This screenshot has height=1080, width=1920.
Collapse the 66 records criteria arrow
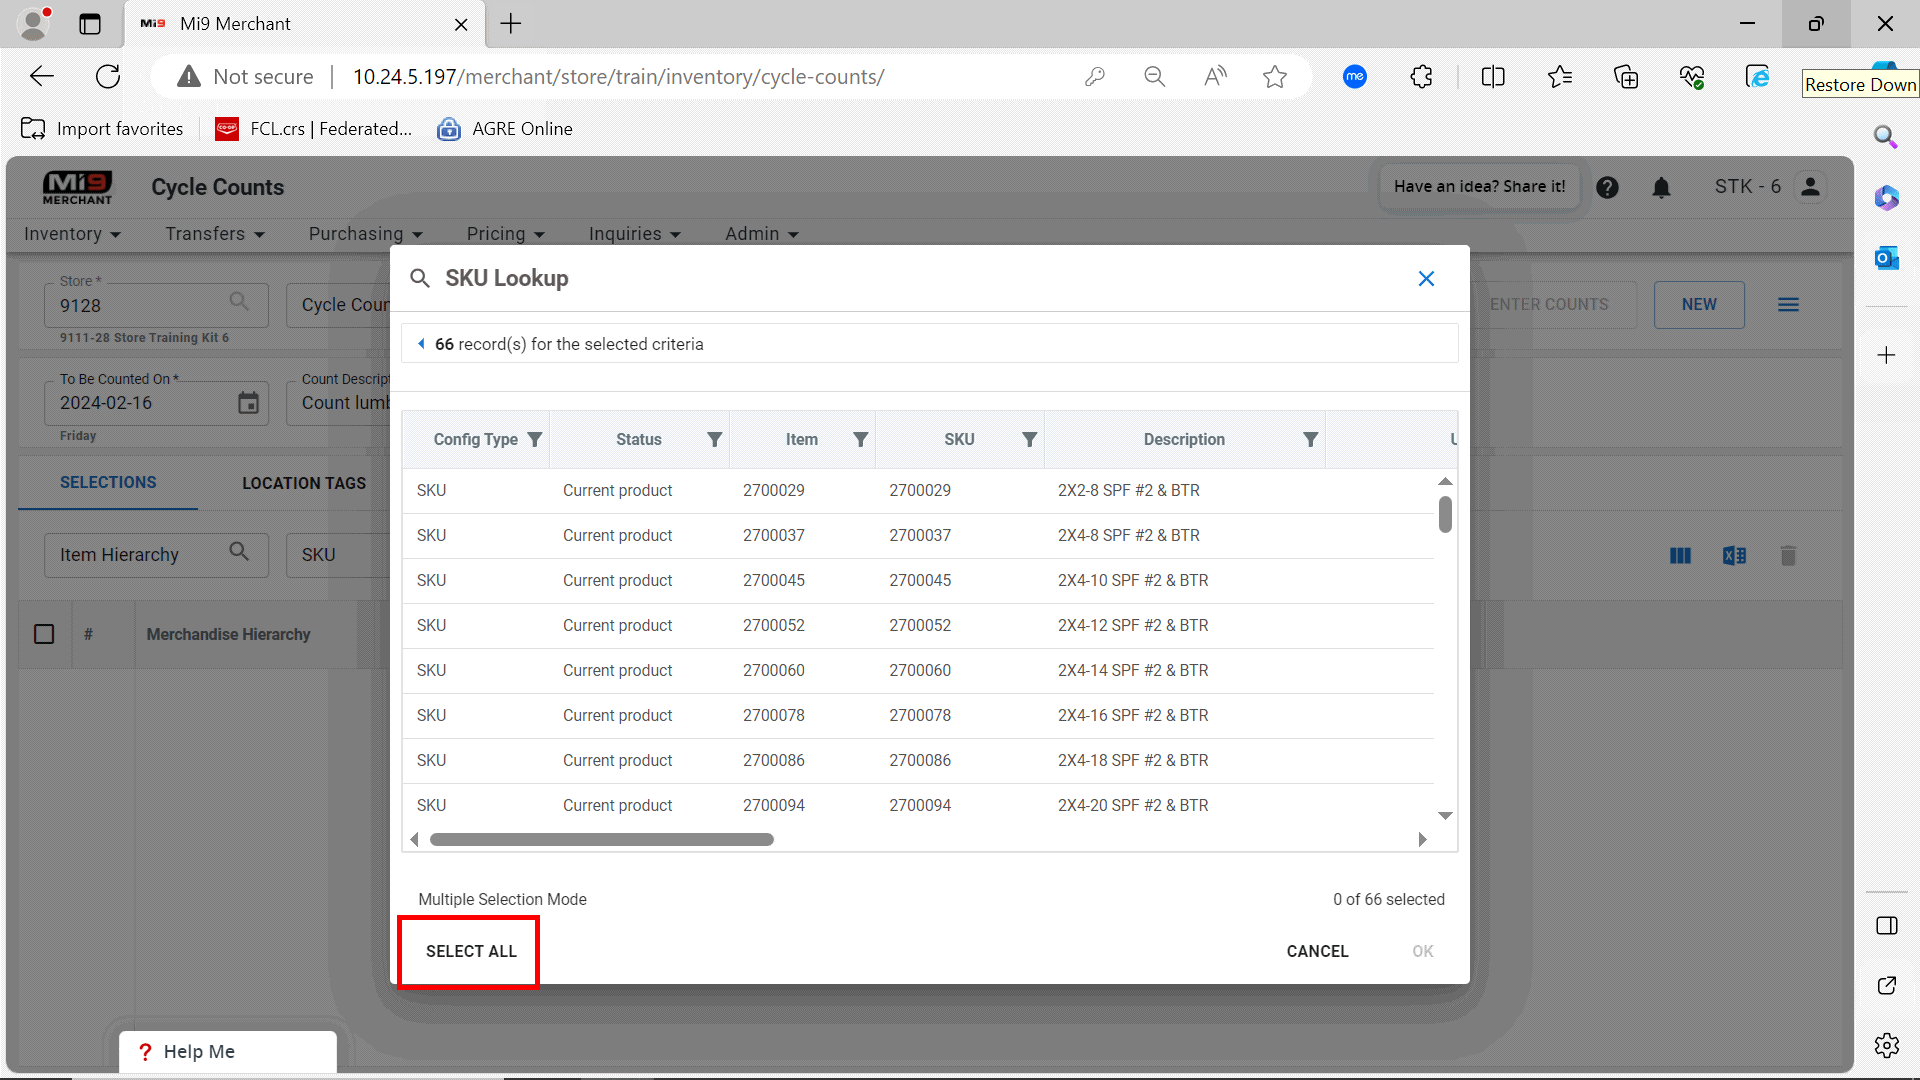422,344
